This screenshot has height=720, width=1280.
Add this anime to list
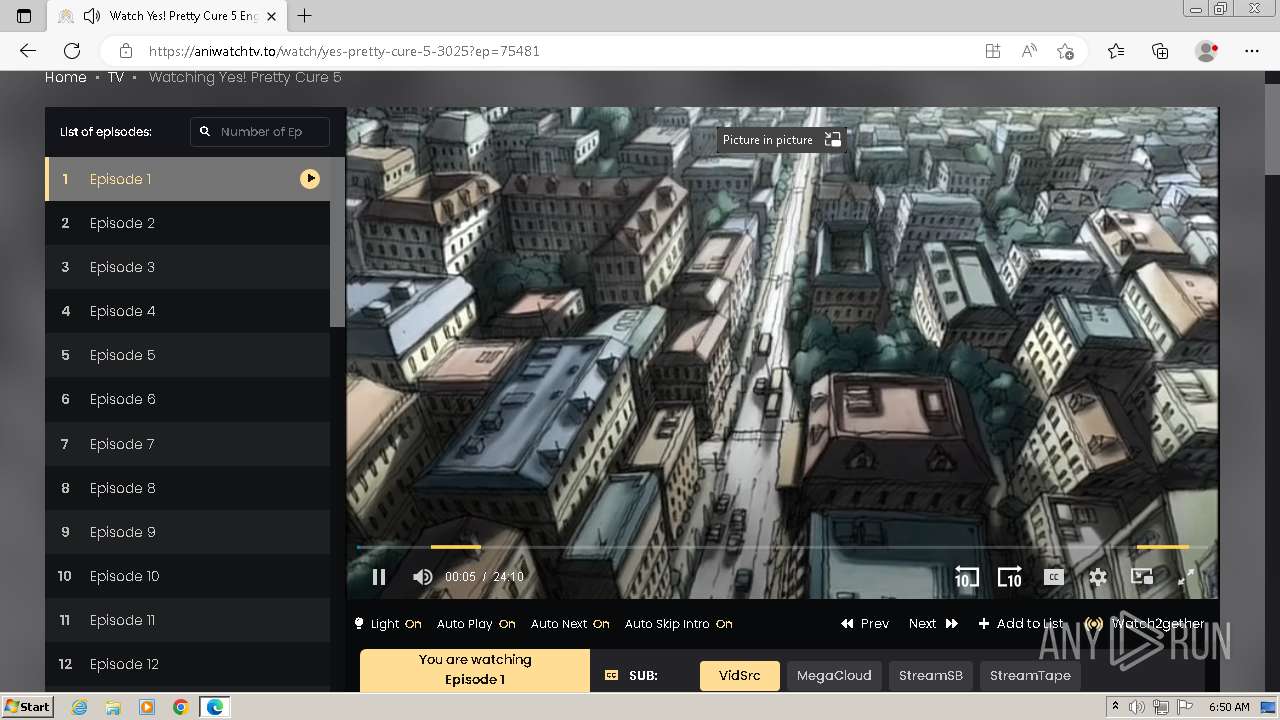(x=1021, y=624)
